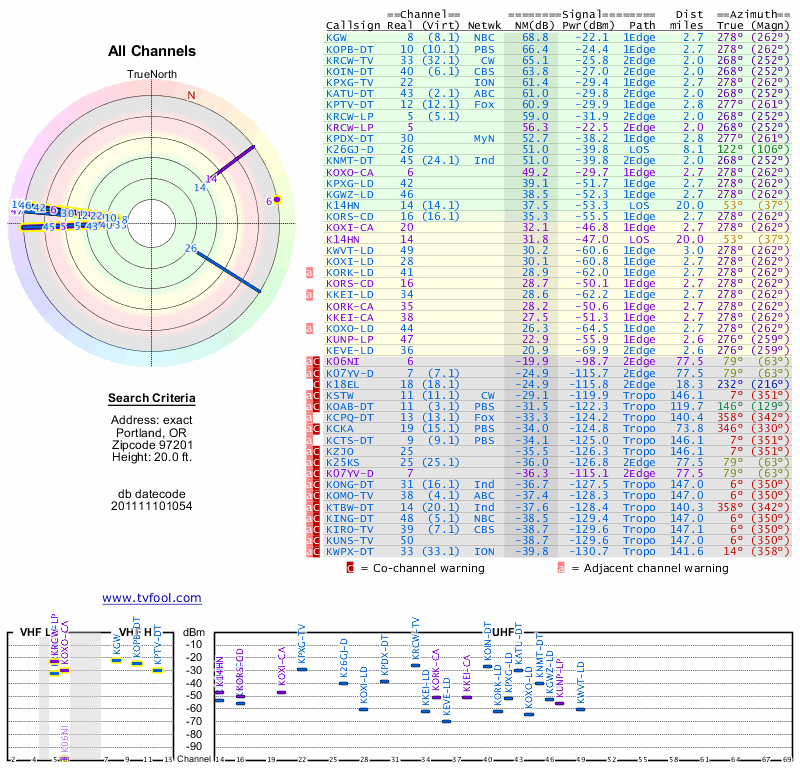This screenshot has height=768, width=800.
Task: Click the Pwr(dBm) column header
Action: click(x=588, y=26)
